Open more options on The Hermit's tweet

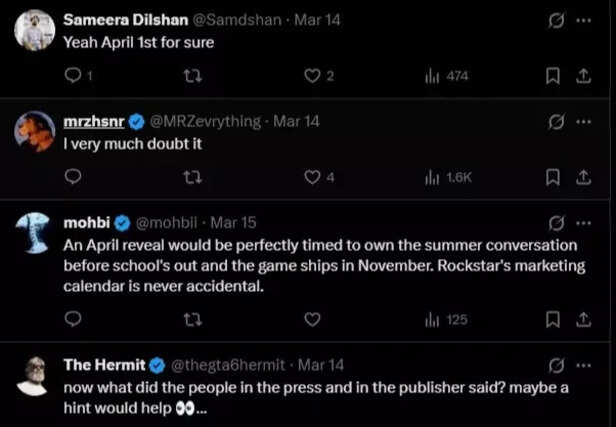[584, 364]
